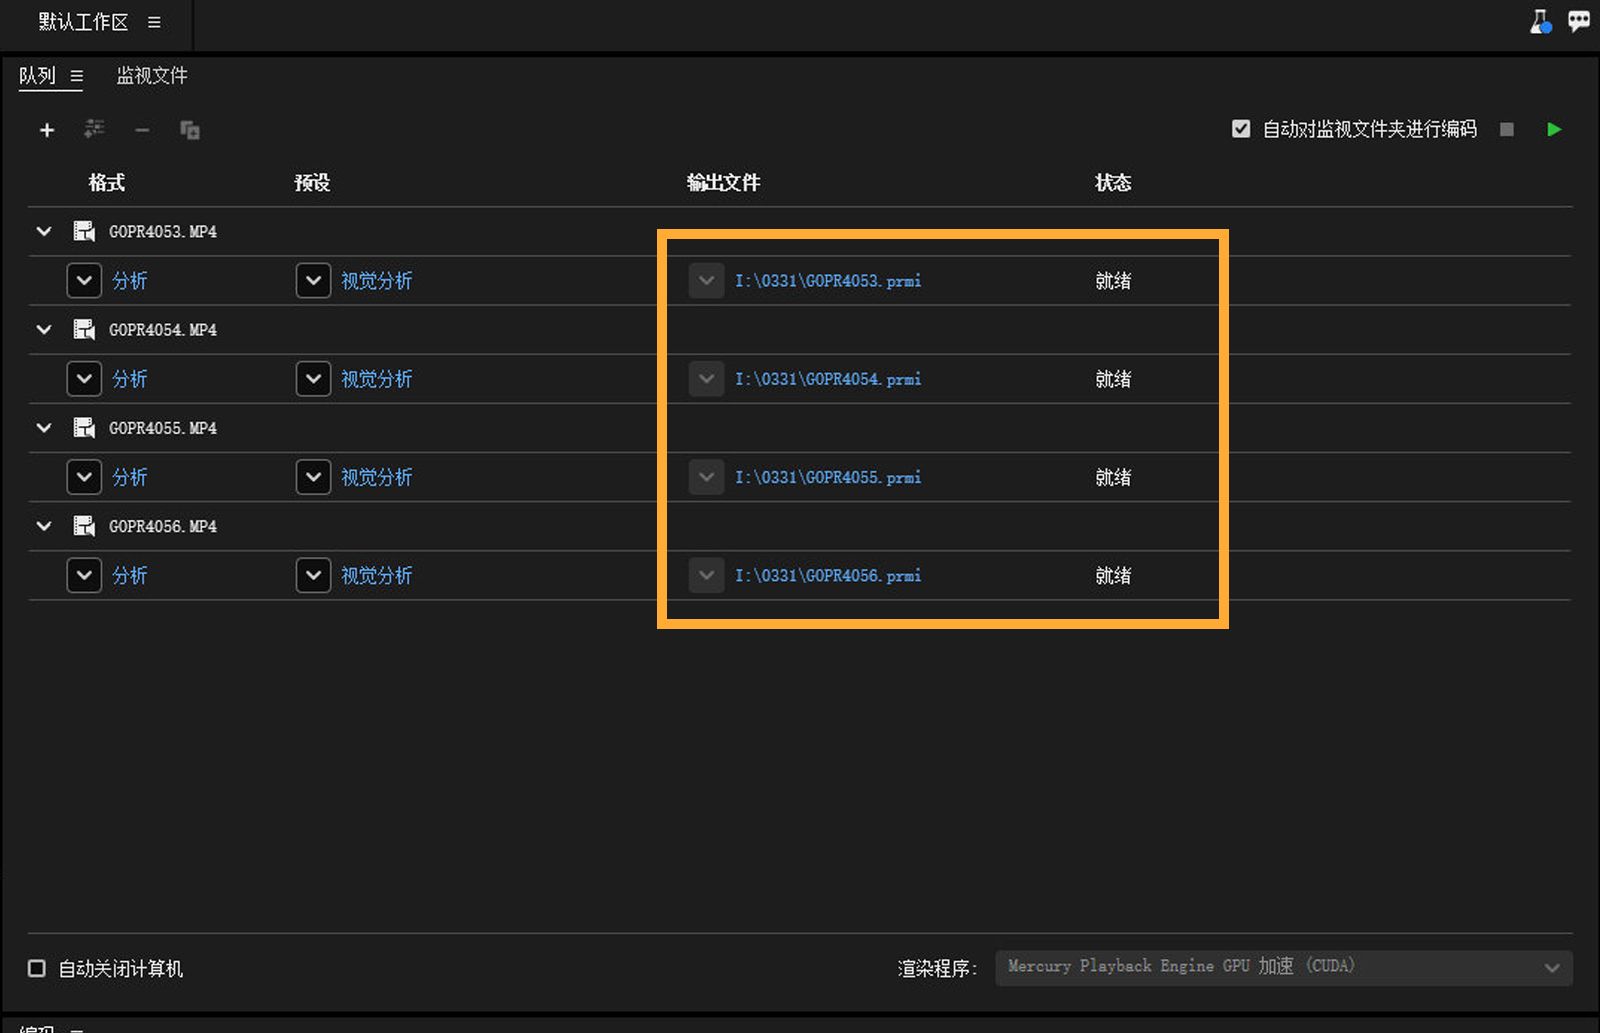Click the 就绪 status of GOPR4055.prmi
This screenshot has height=1033, width=1600.
tap(1113, 477)
